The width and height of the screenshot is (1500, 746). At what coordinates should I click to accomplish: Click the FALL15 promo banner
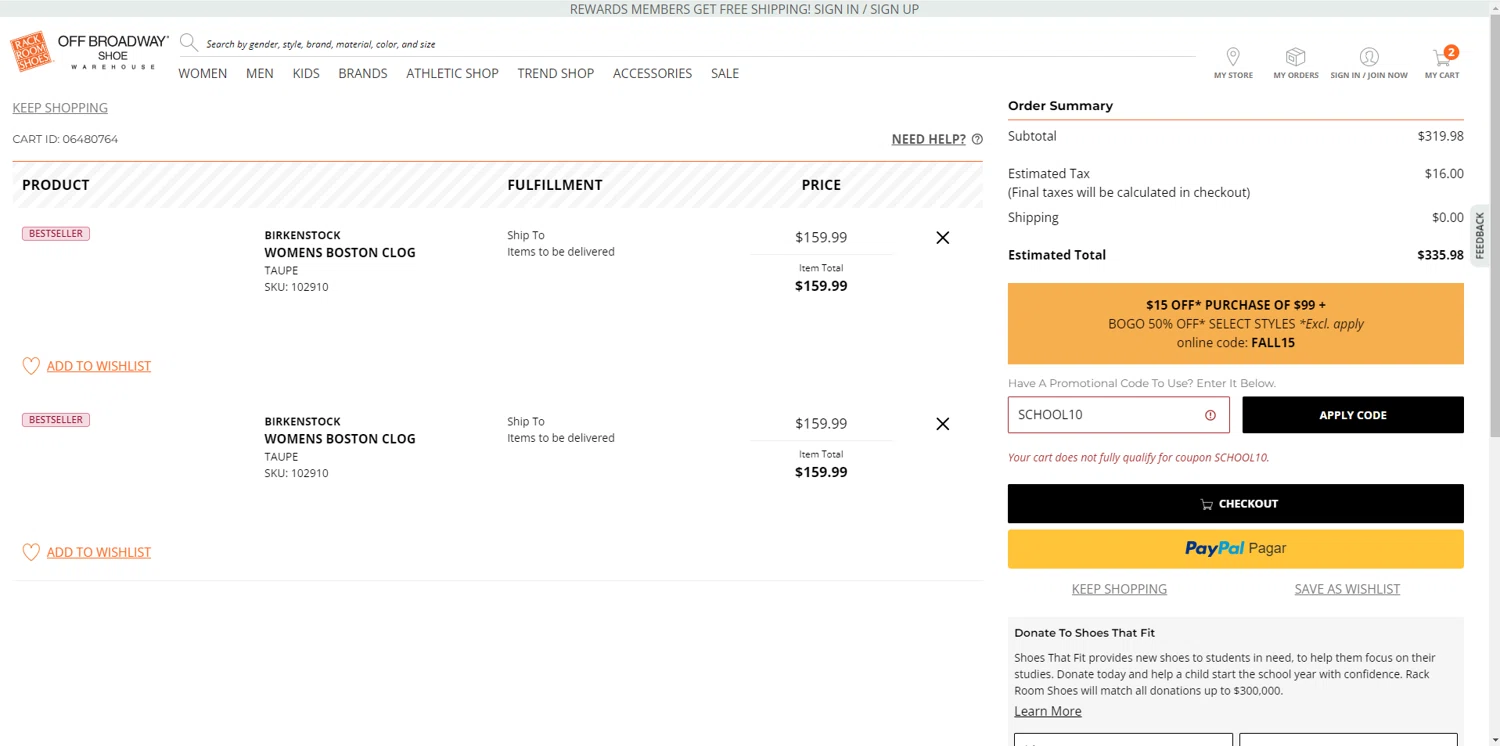click(1236, 324)
